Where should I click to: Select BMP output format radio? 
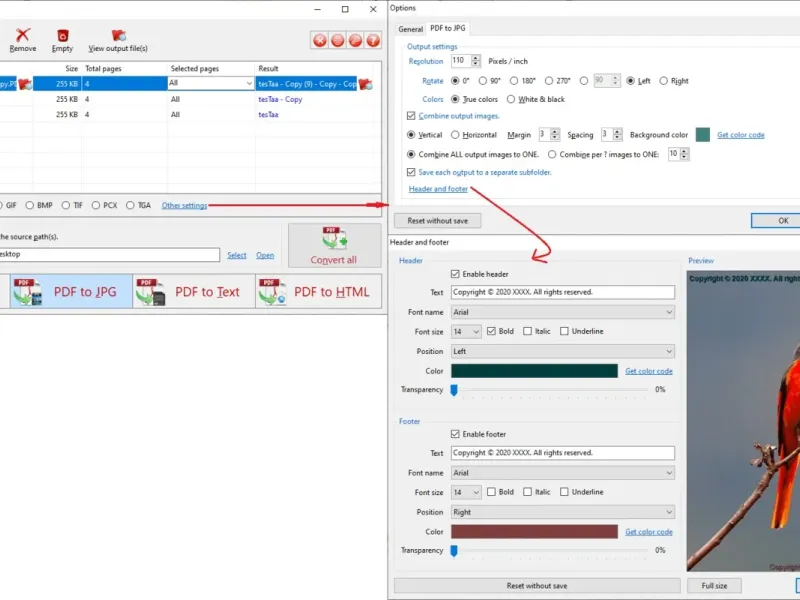(30, 205)
